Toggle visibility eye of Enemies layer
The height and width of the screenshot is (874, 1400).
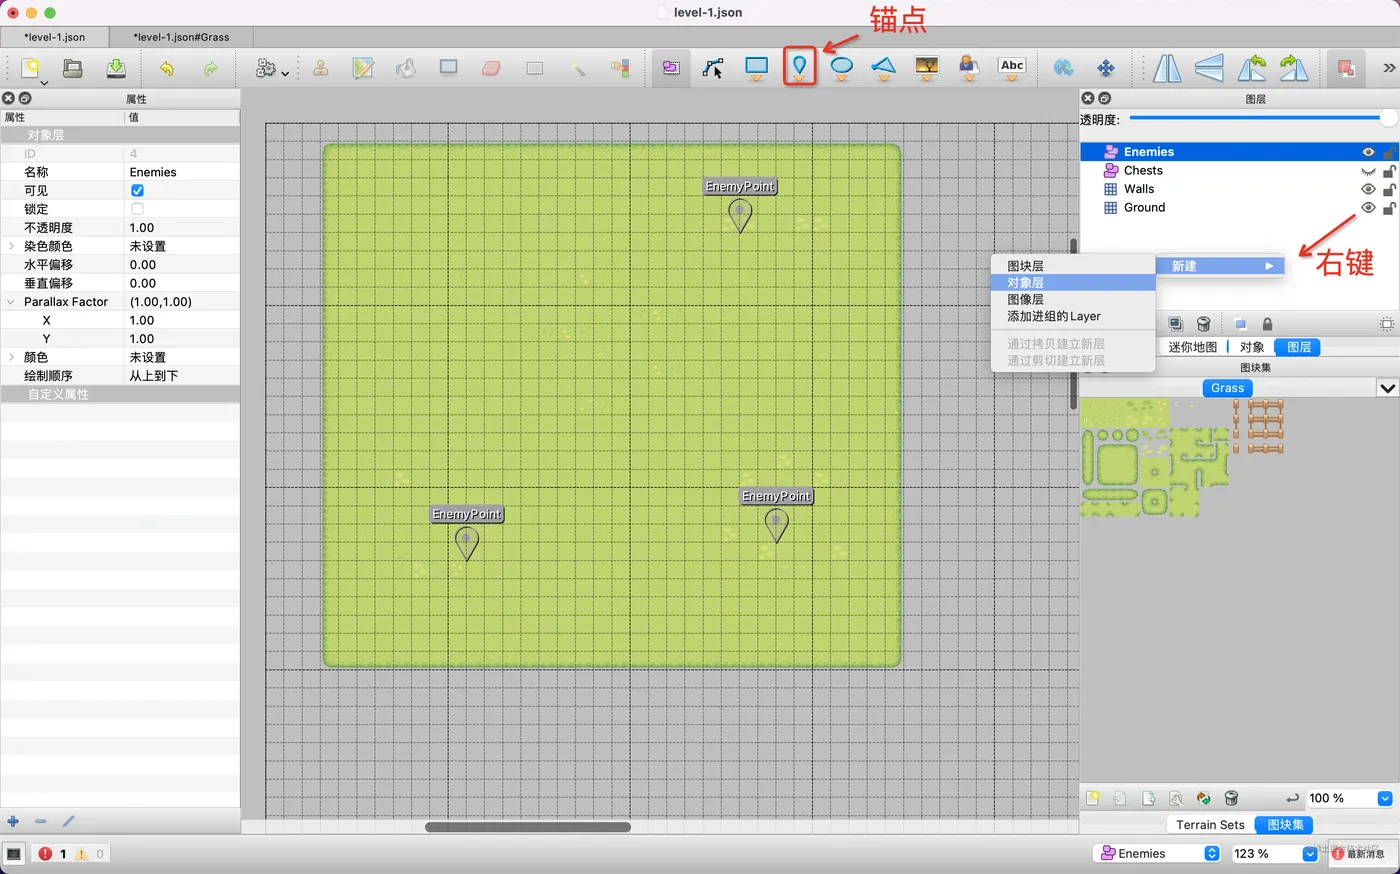1368,152
